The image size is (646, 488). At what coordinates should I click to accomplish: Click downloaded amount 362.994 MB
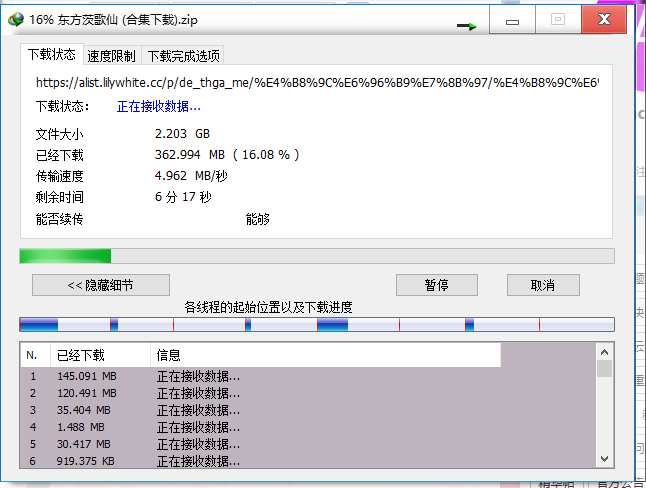pos(190,155)
